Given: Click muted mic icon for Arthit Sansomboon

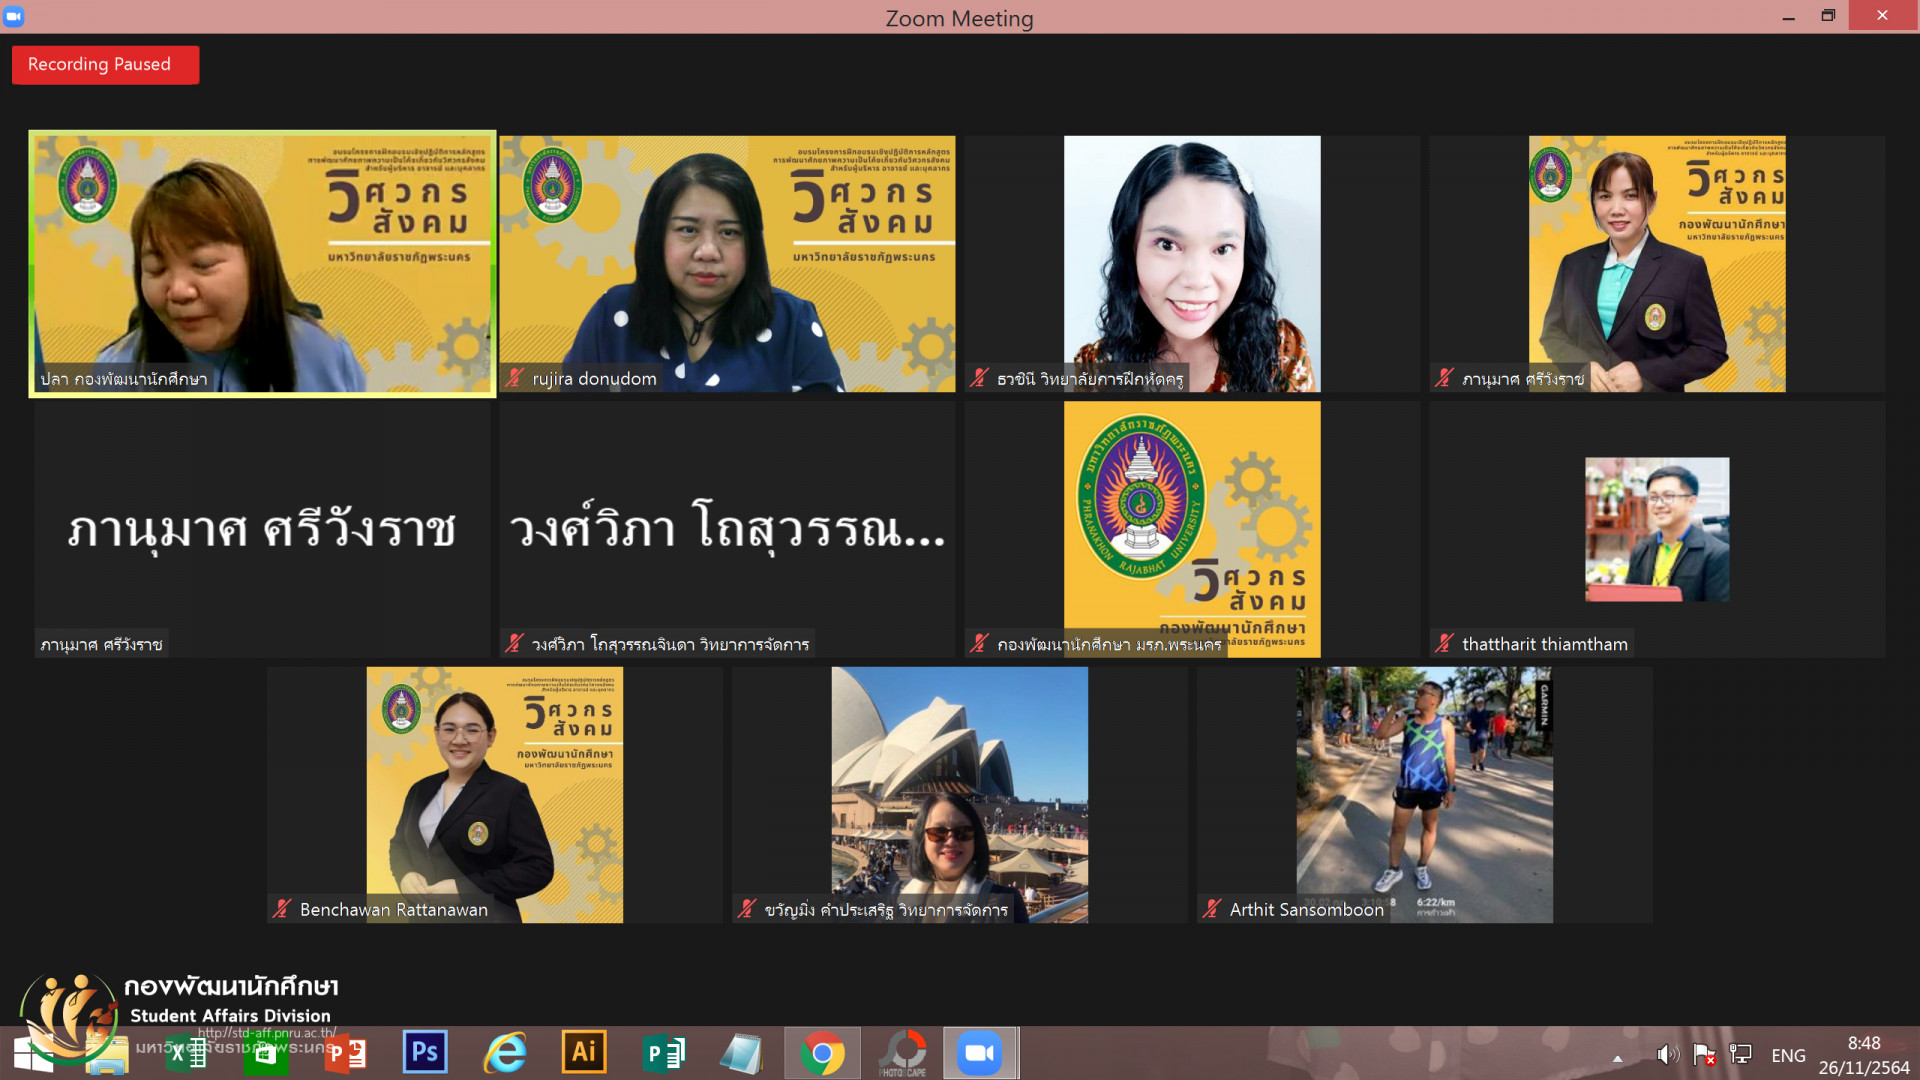Looking at the screenshot, I should pyautogui.click(x=1212, y=909).
